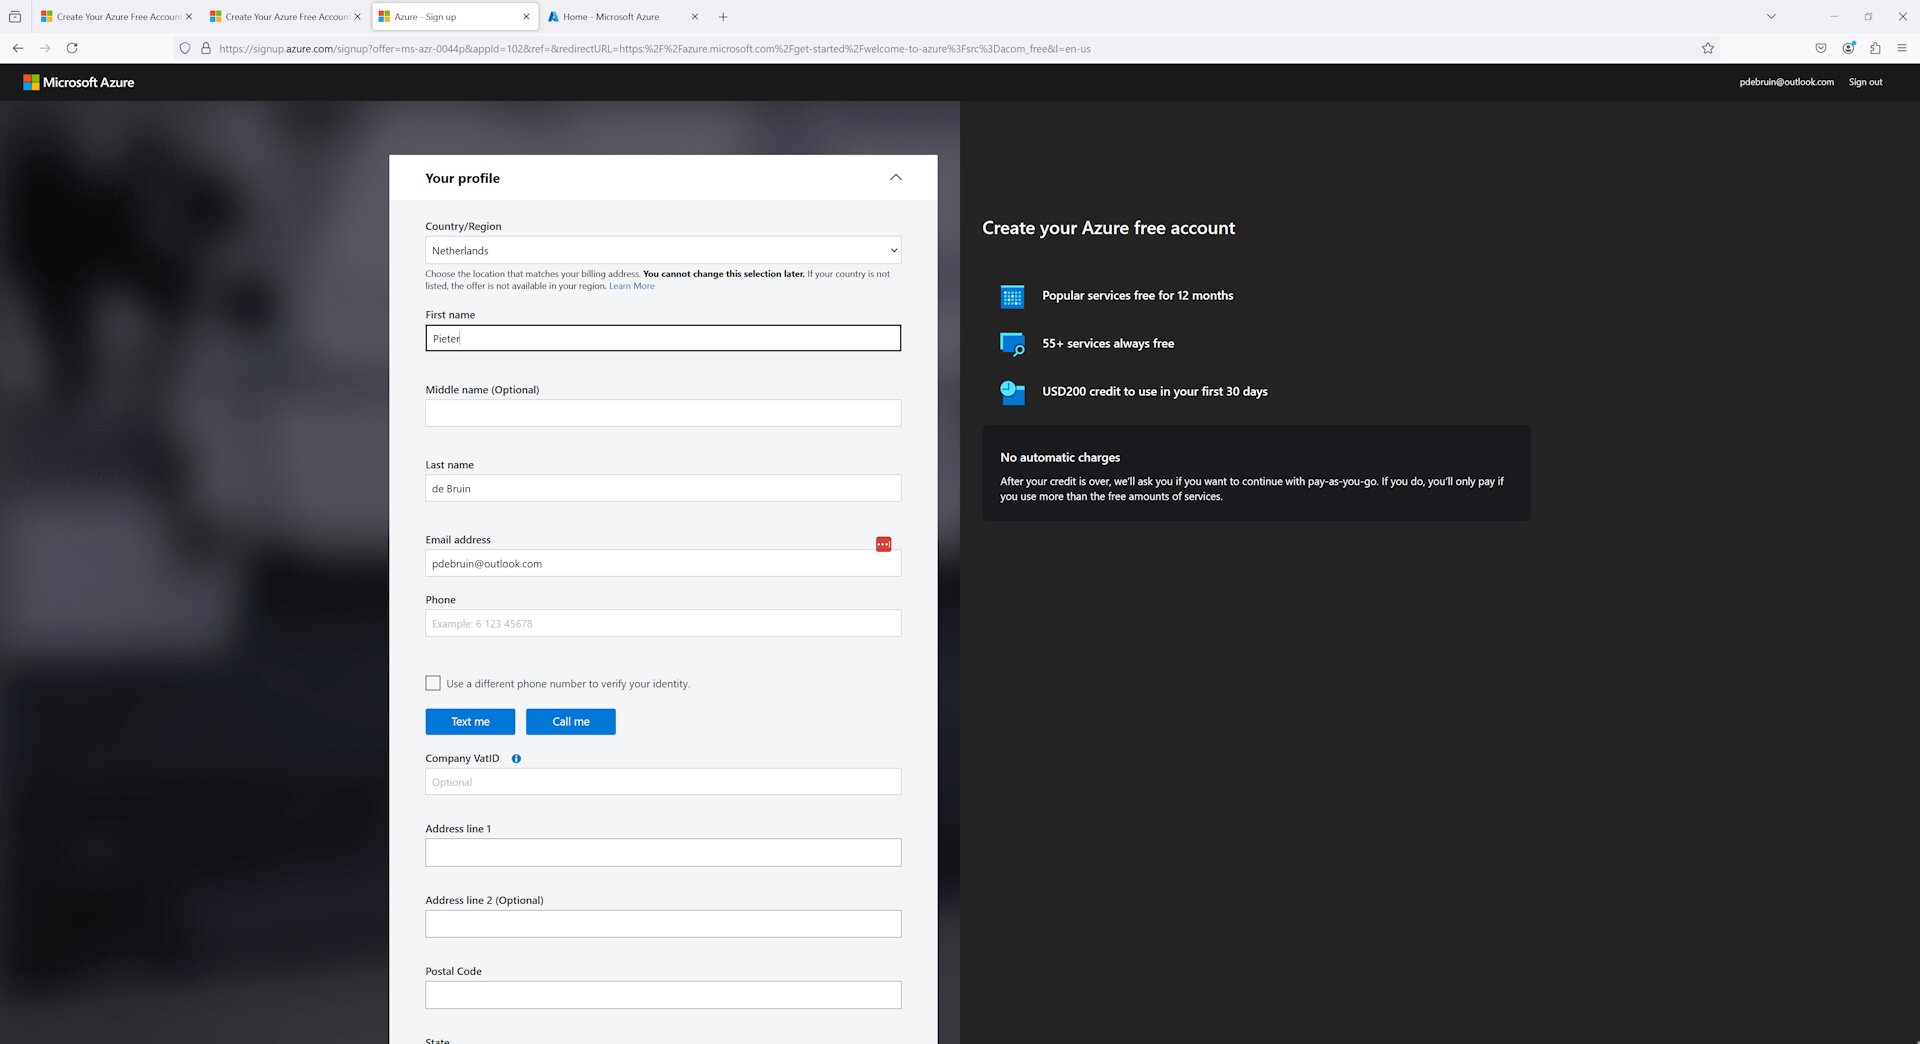
Task: Click the calculator icon for popular services
Action: pyautogui.click(x=1012, y=296)
